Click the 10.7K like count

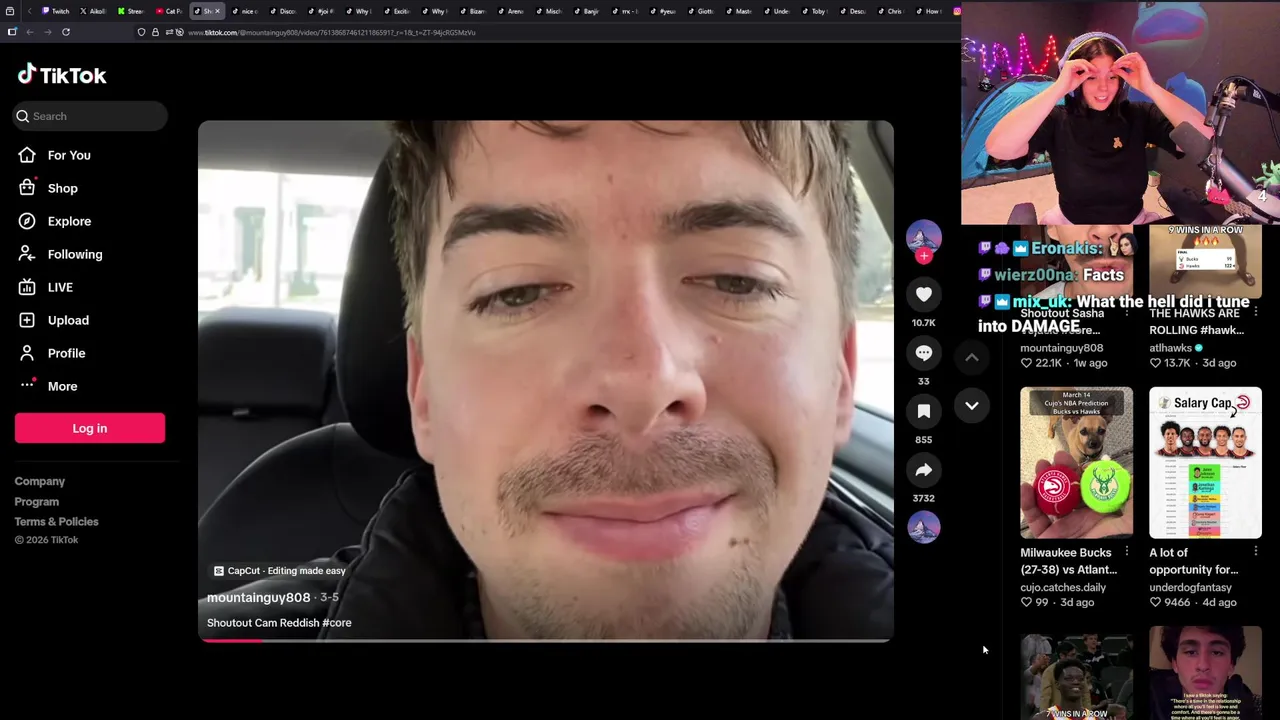click(923, 323)
